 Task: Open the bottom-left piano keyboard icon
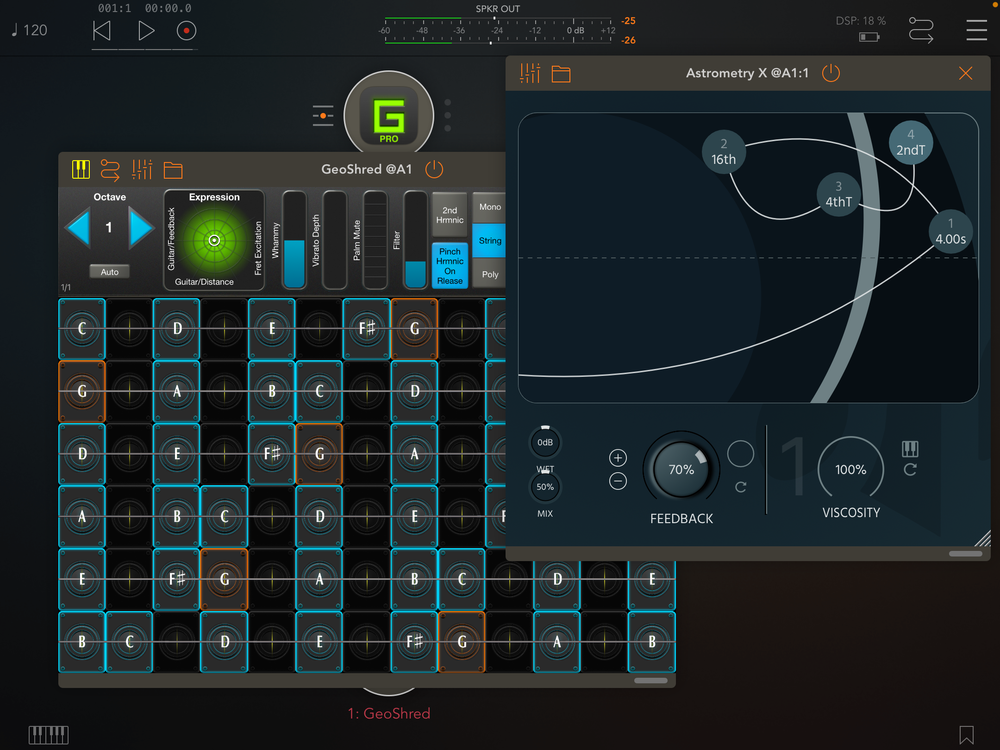click(x=48, y=735)
